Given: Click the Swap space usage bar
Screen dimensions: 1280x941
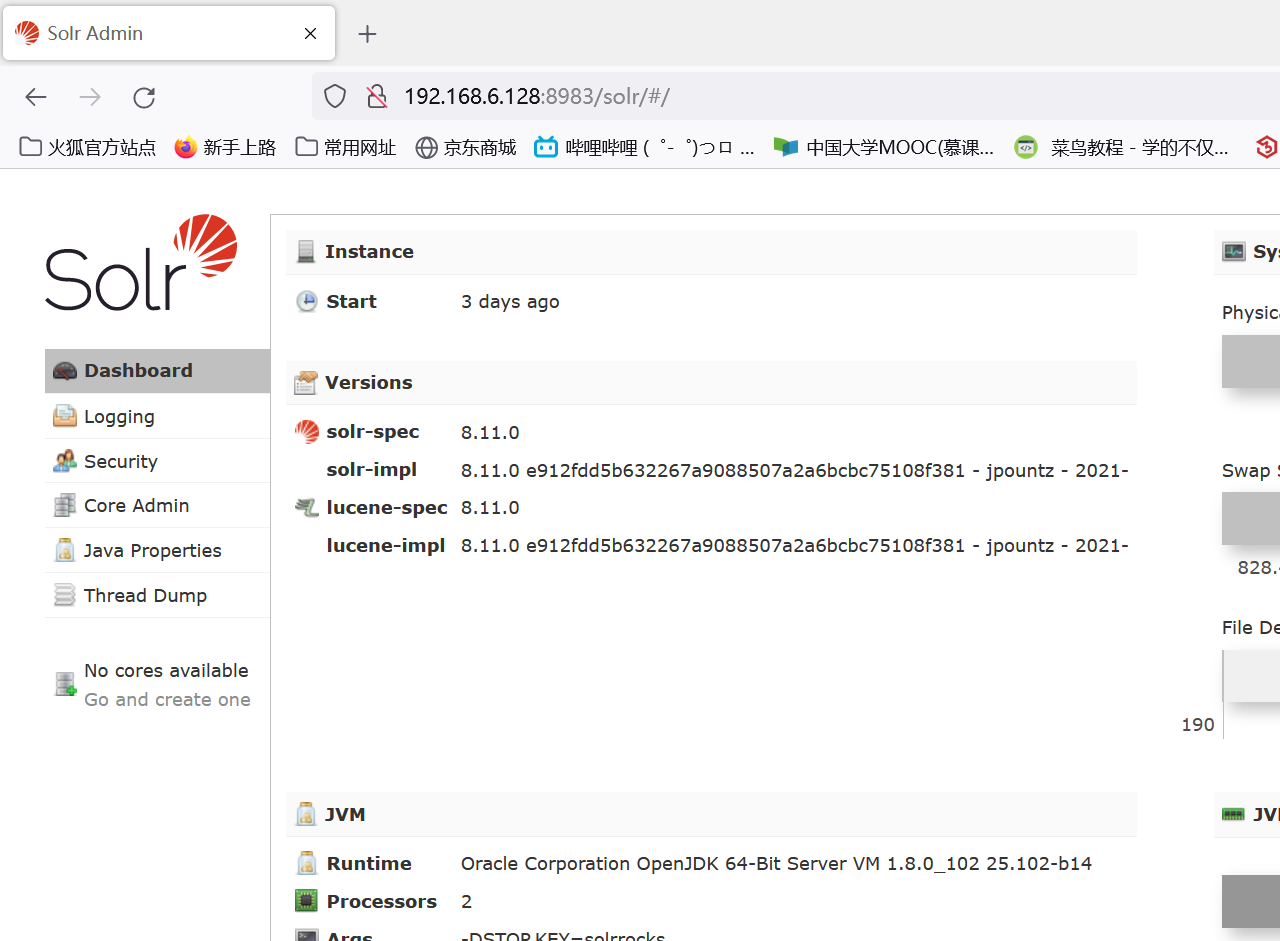Looking at the screenshot, I should 1251,518.
